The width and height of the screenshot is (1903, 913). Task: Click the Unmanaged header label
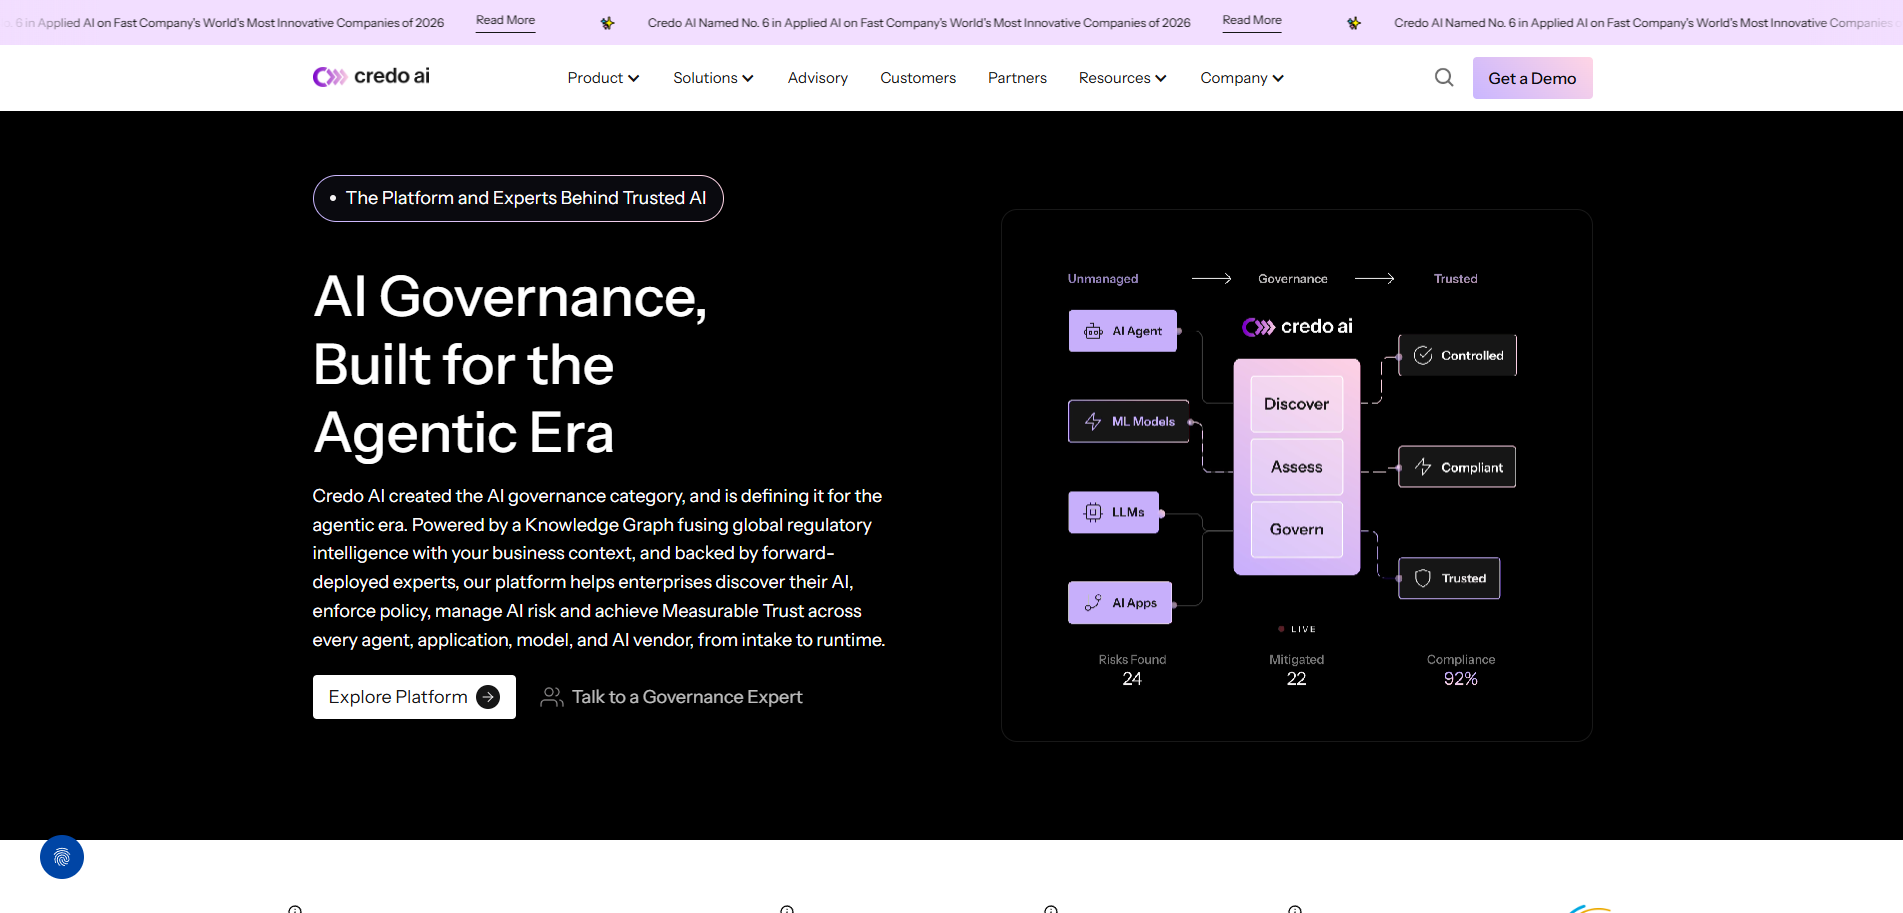[x=1103, y=279]
